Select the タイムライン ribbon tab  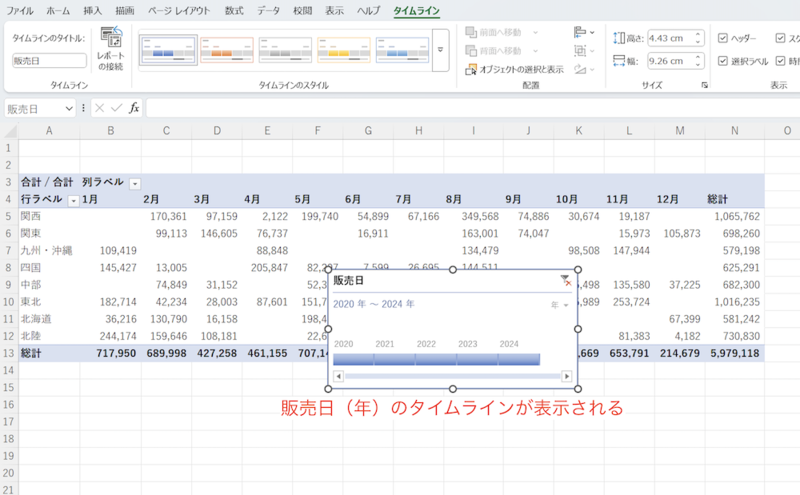416,11
